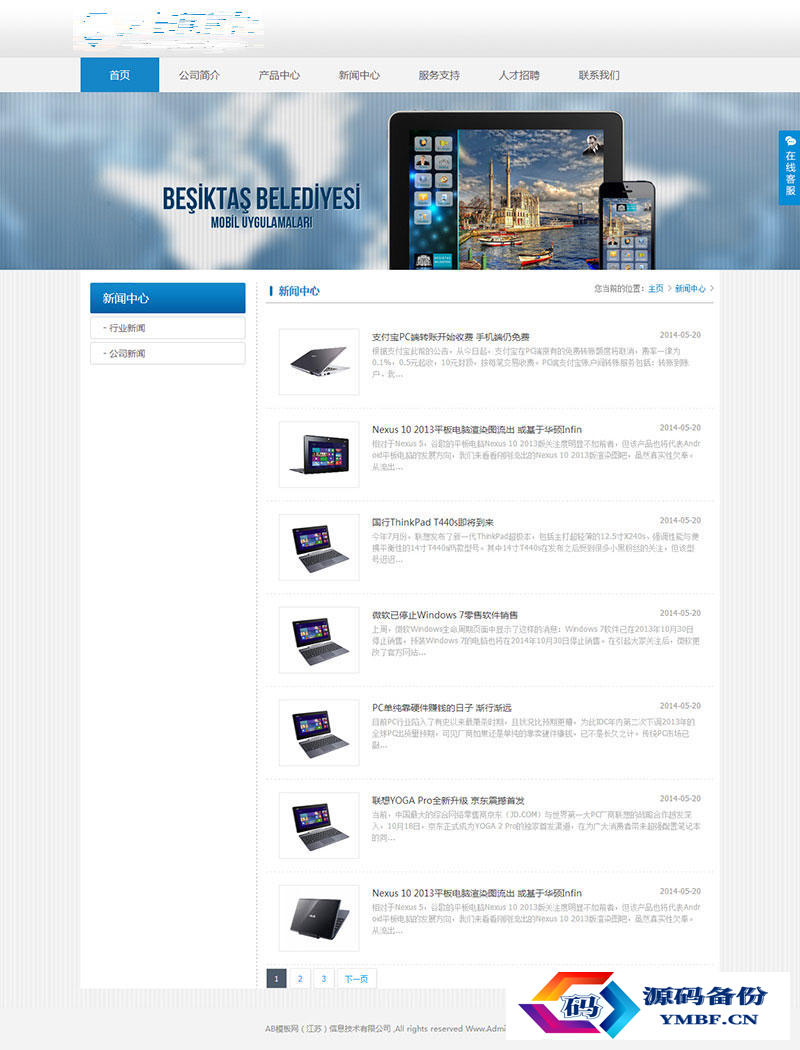The height and width of the screenshot is (1050, 800).
Task: Open the 服务支持 navigation item
Action: click(439, 75)
